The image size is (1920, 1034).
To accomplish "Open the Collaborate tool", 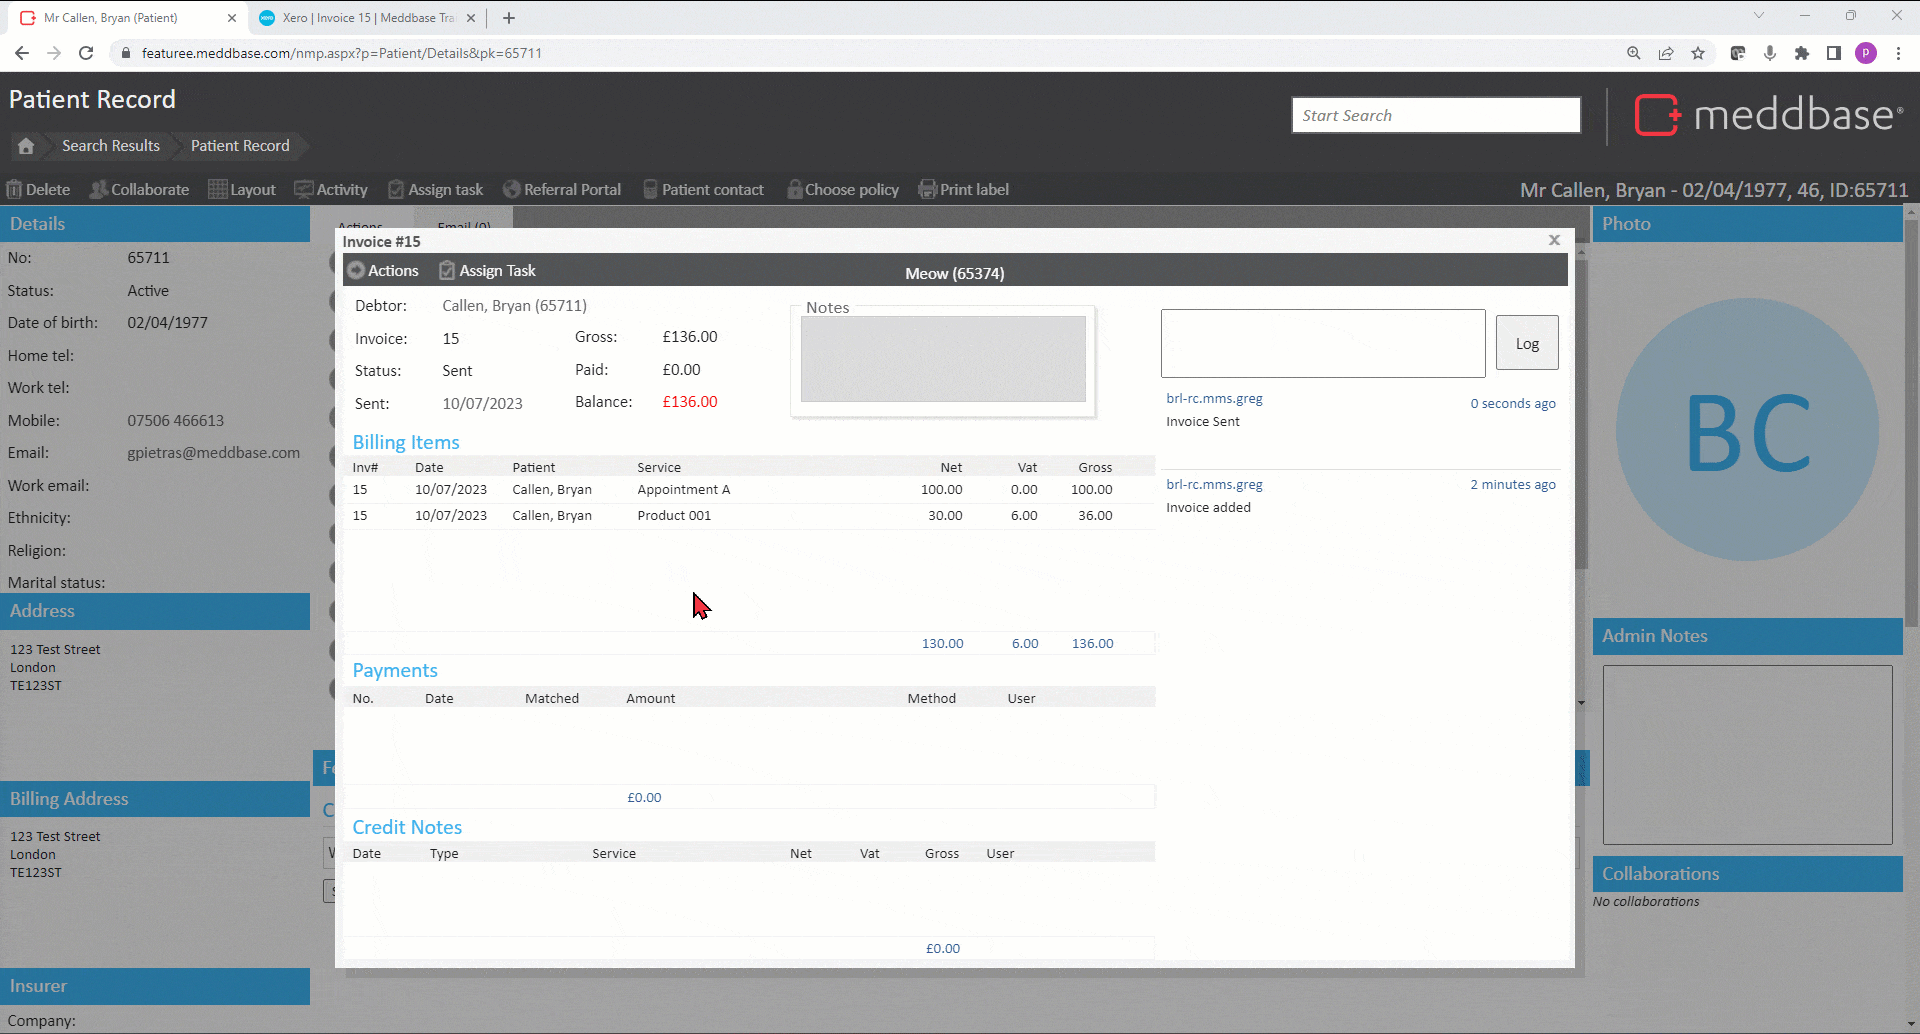I will coord(139,190).
